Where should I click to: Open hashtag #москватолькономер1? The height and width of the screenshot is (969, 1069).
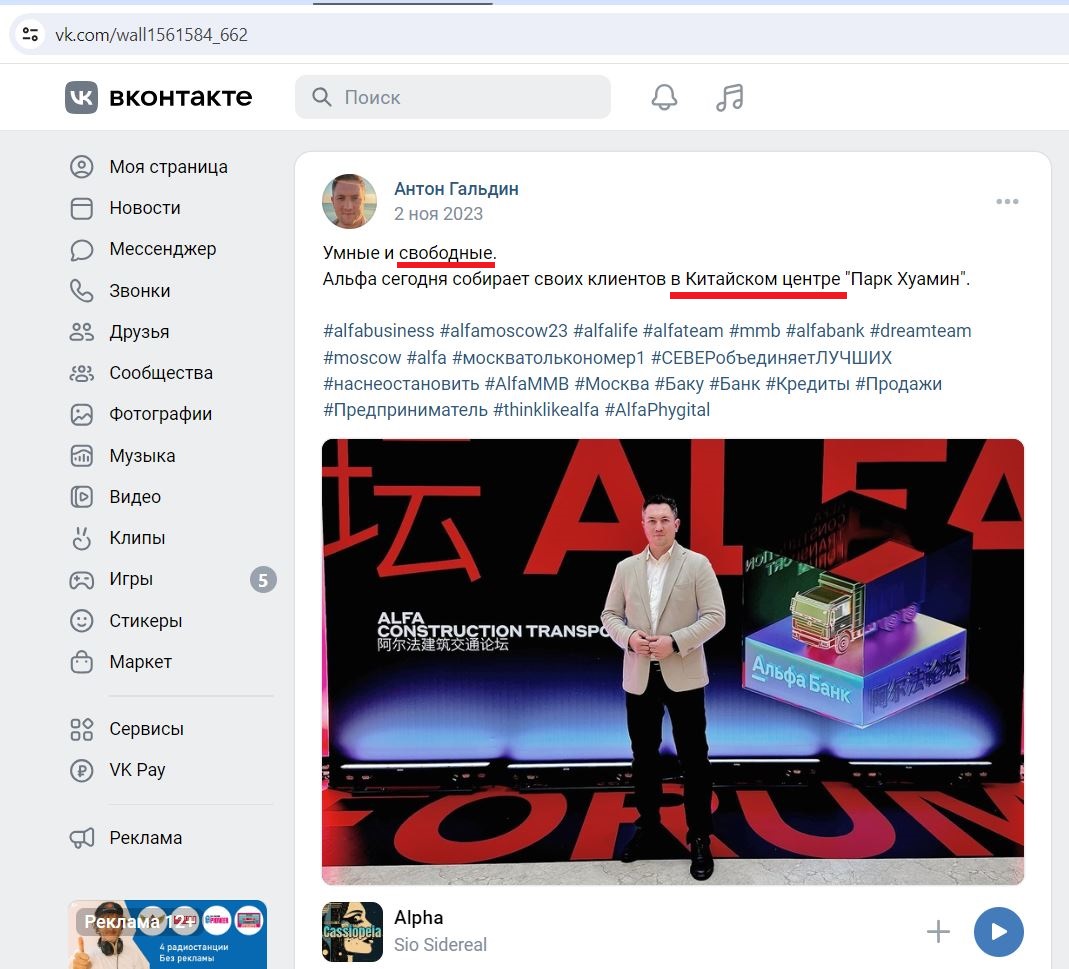coord(548,357)
